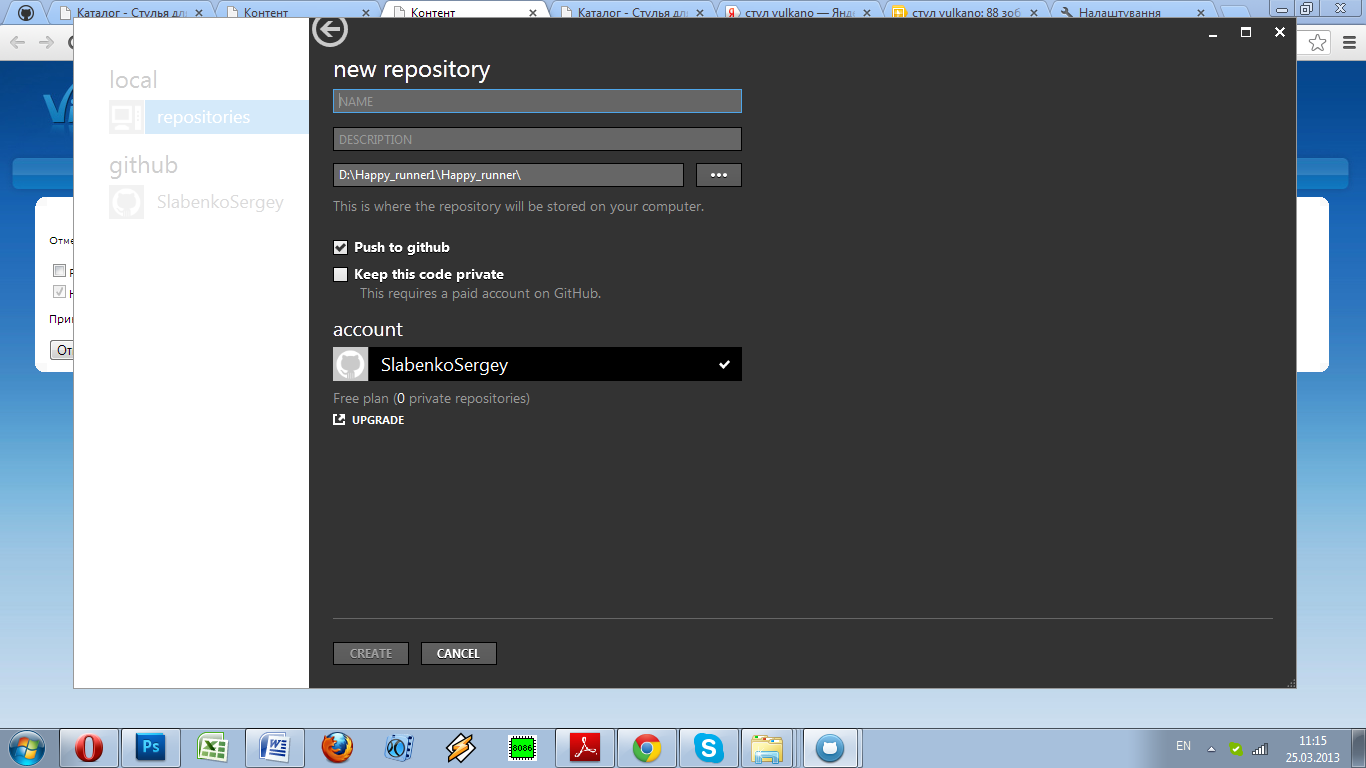Viewport: 1366px width, 768px height.
Task: Open Winamp lightning-bolt icon in the taskbar
Action: 461,748
